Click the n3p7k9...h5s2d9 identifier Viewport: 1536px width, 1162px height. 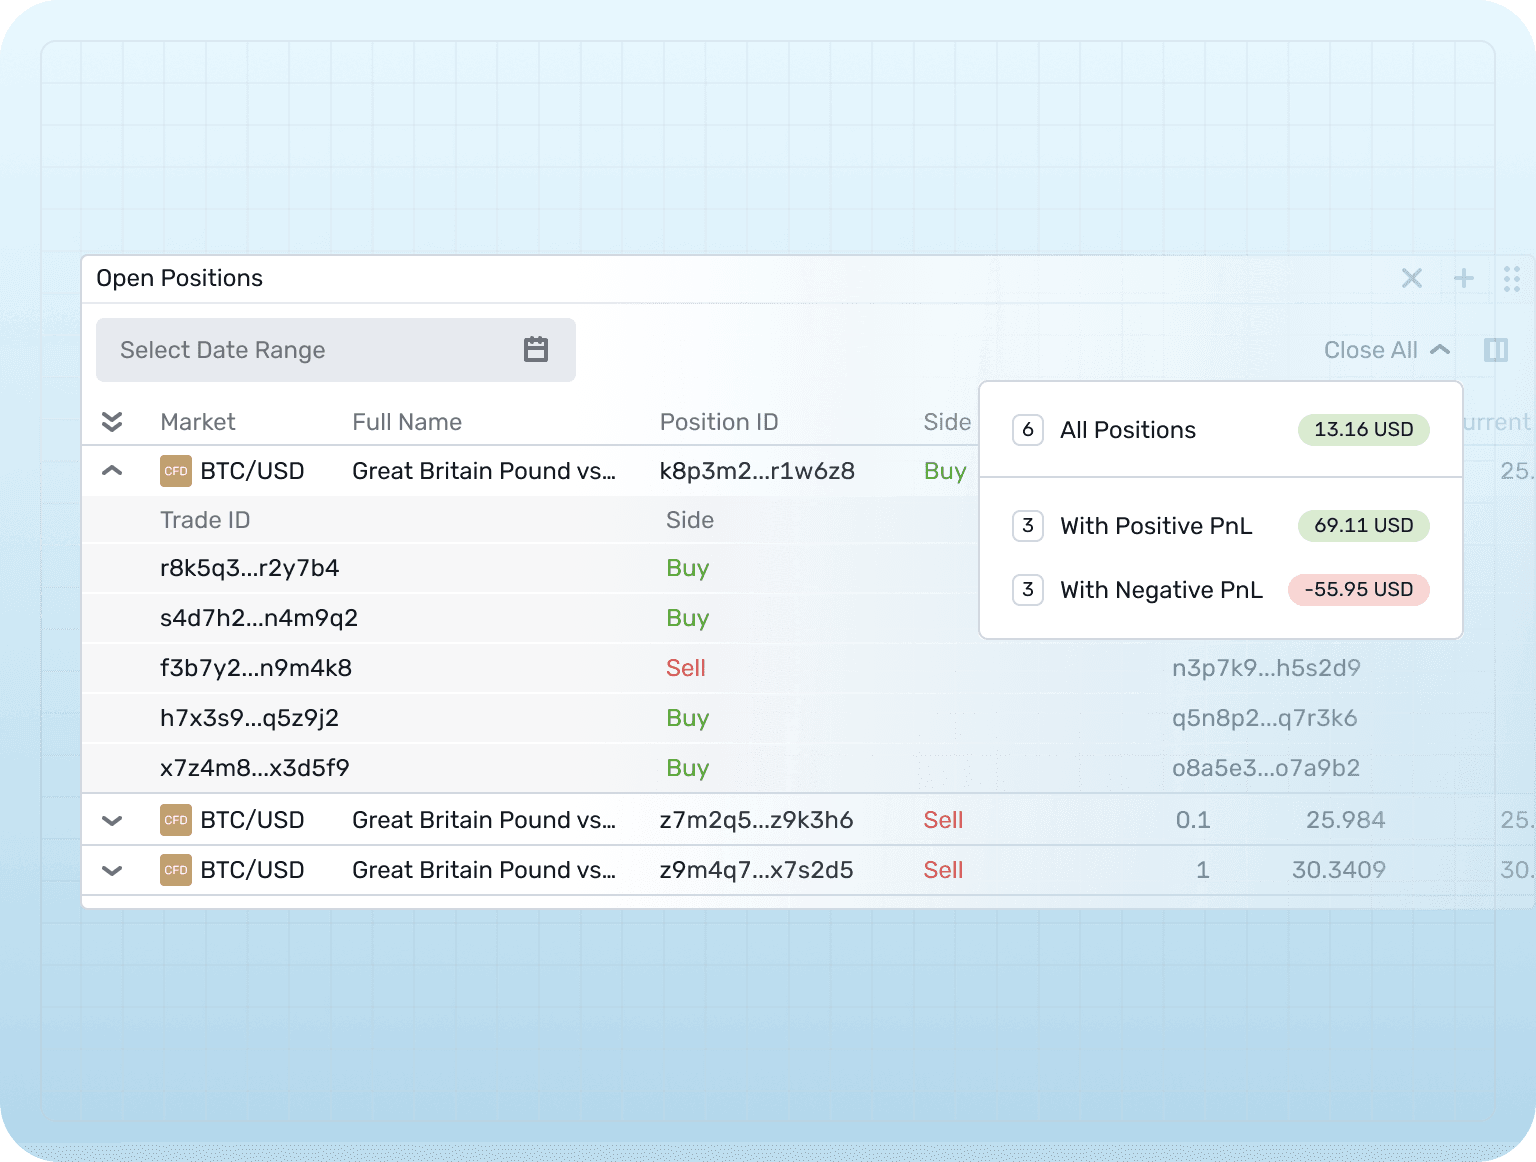[1266, 668]
